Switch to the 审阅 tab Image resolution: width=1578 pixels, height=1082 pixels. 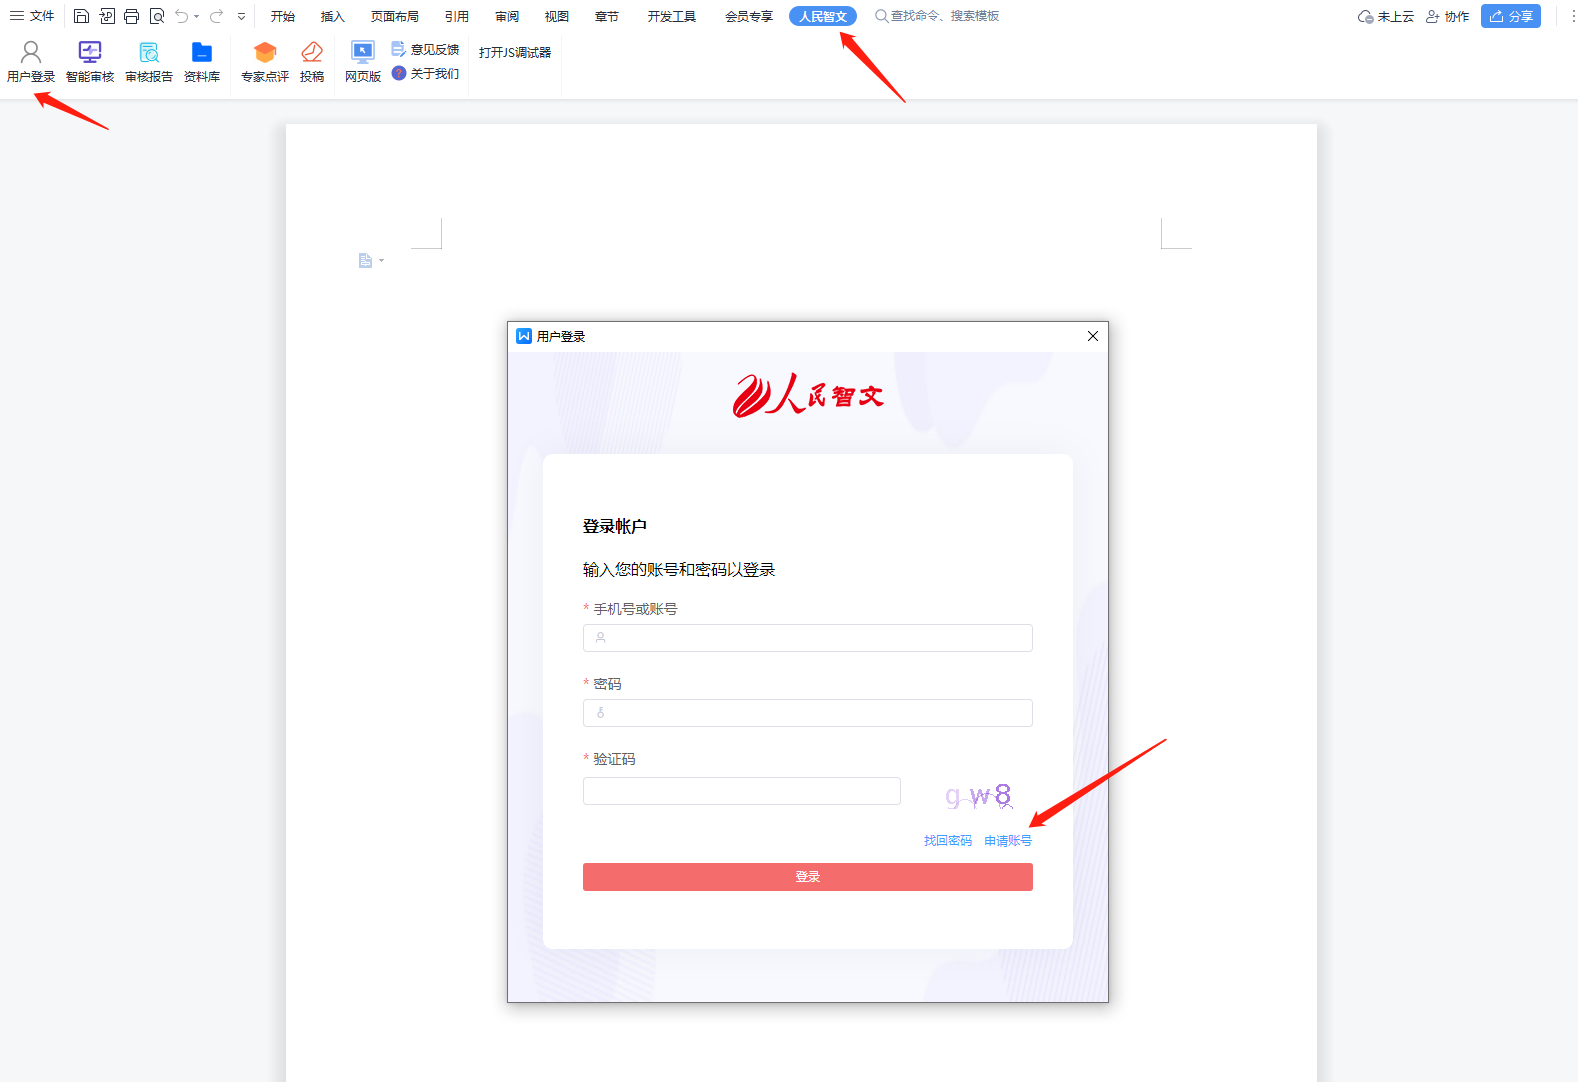tap(507, 16)
